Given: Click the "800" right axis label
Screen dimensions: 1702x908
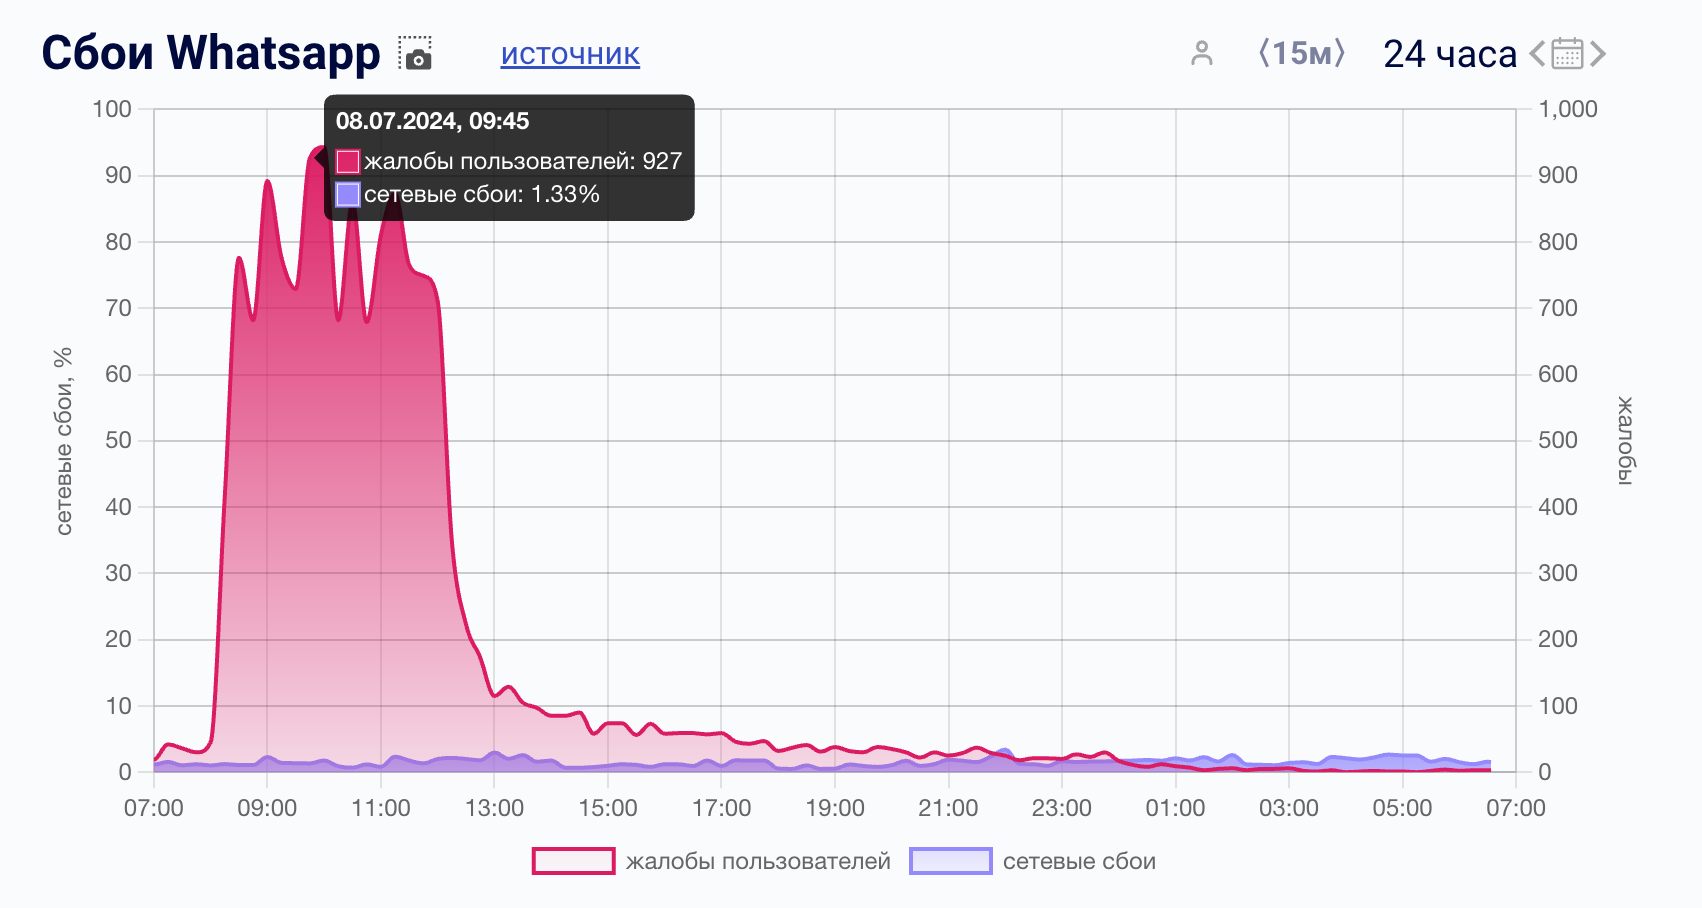Looking at the screenshot, I should coord(1558,242).
